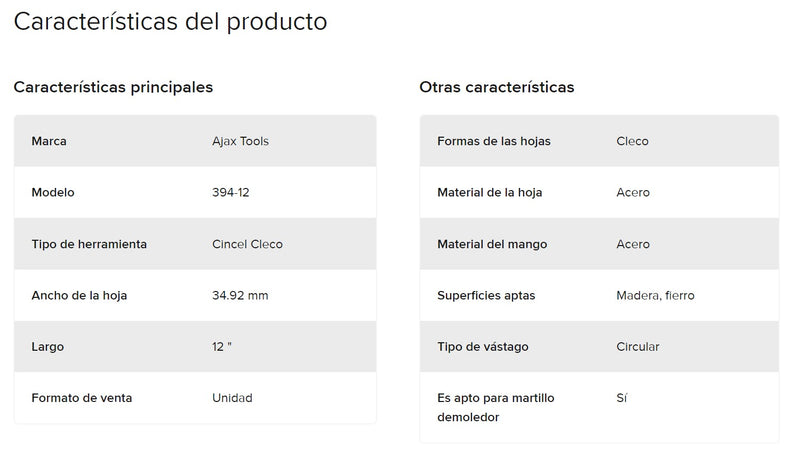Click the "Otras características" section title

click(497, 87)
